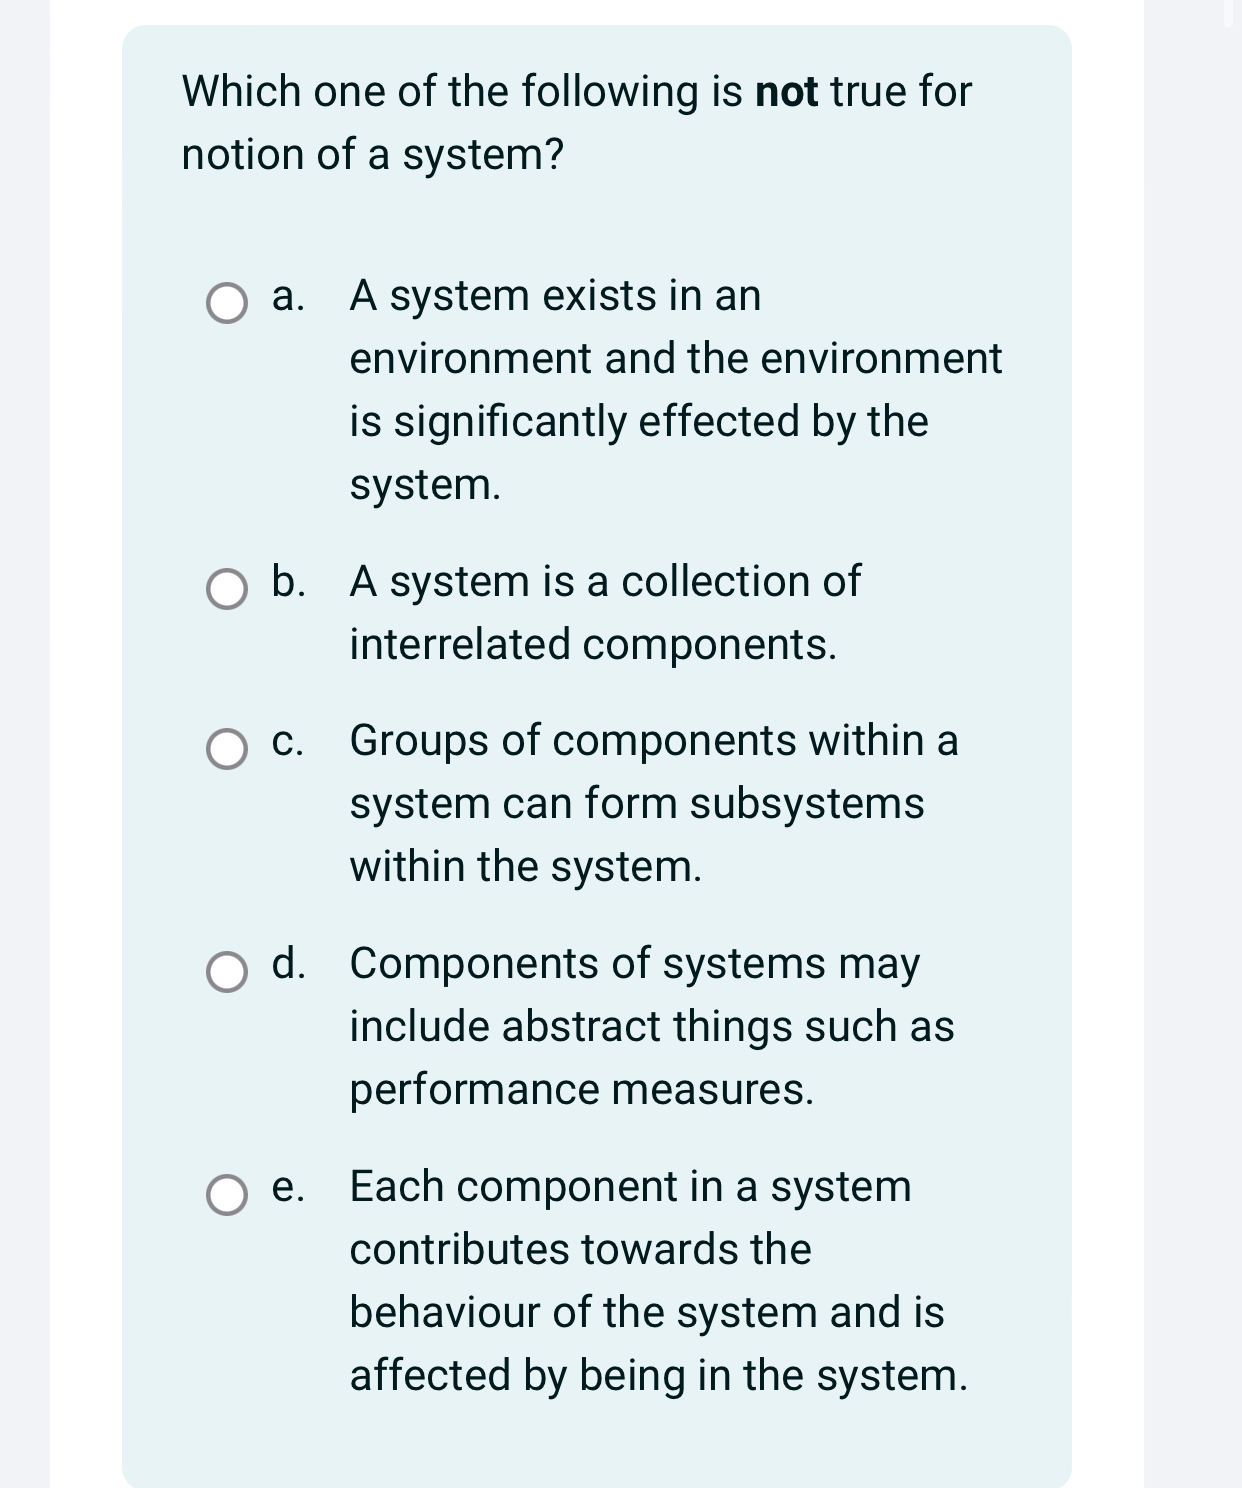This screenshot has height=1488, width=1242.
Task: Click the option d answer text
Action: coord(650,1026)
